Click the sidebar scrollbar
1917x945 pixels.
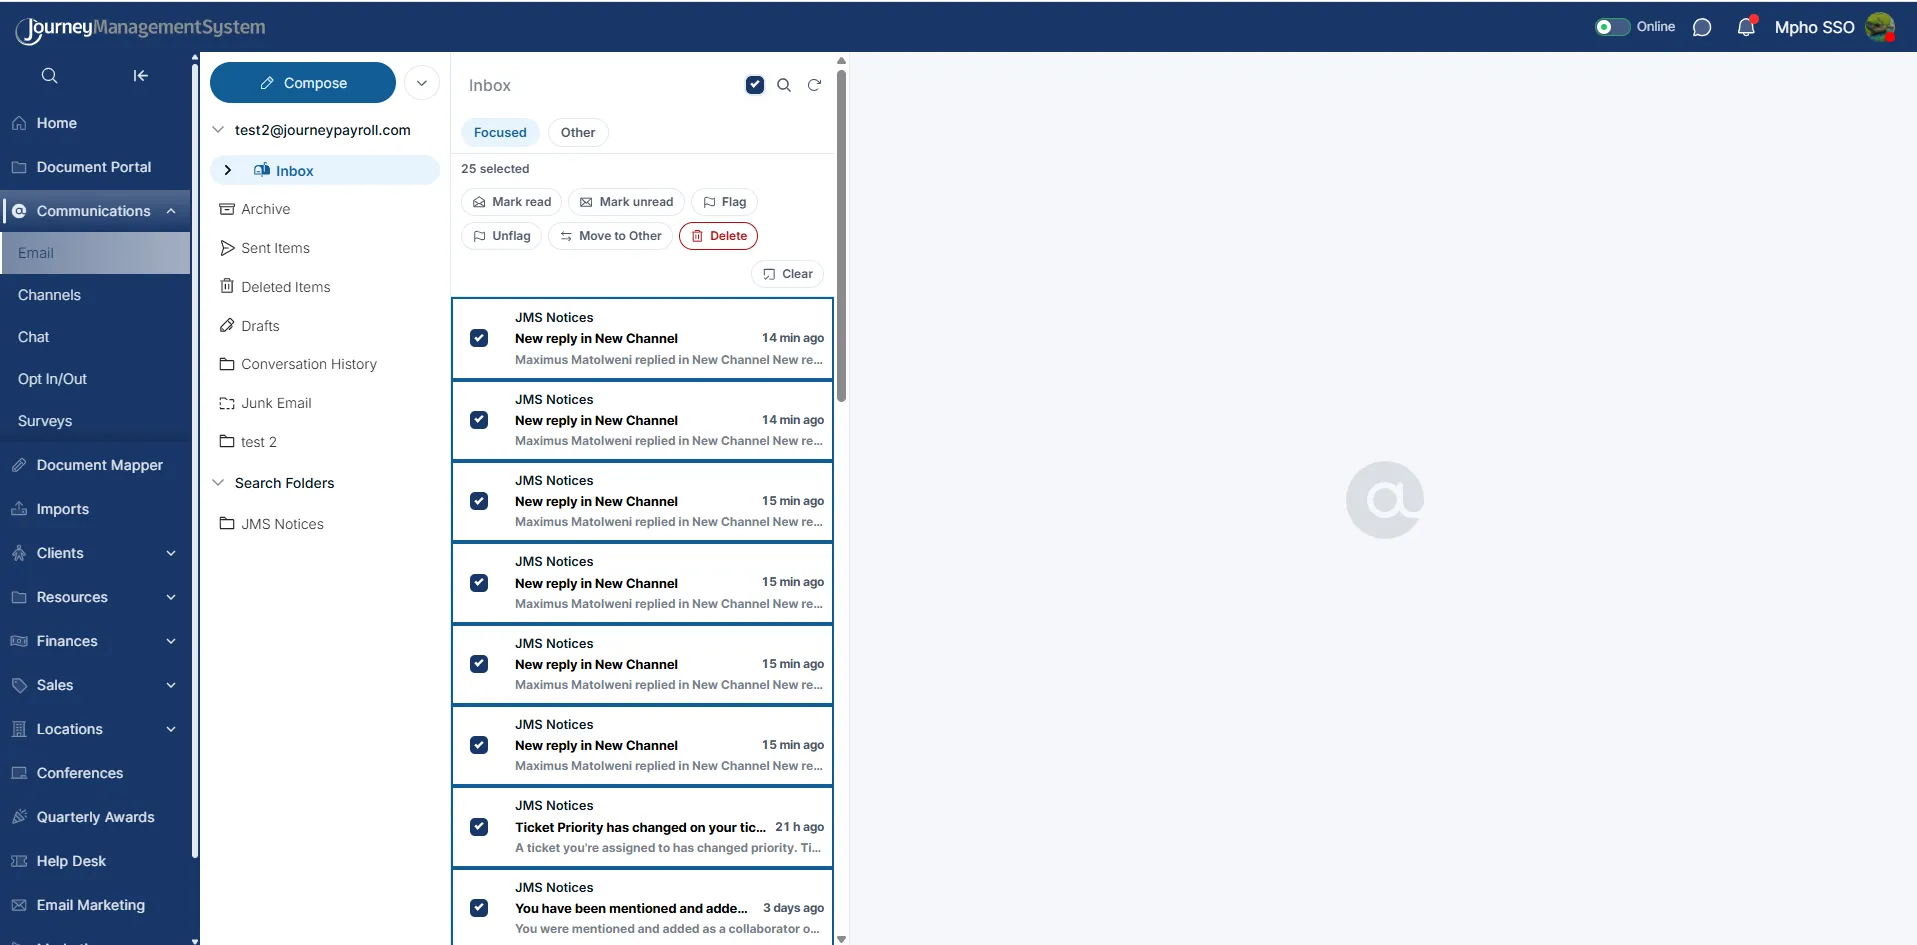click(x=195, y=460)
